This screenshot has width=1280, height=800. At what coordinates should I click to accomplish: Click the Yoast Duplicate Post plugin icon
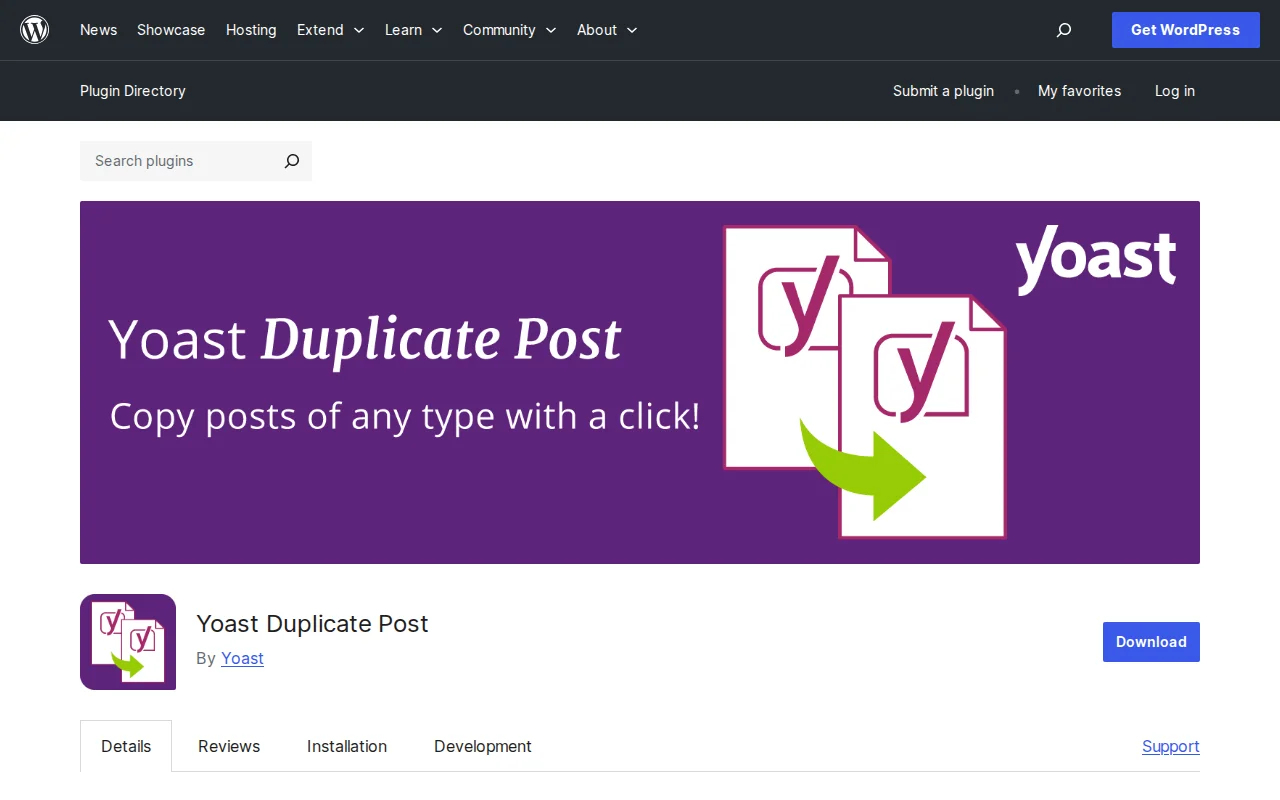tap(128, 642)
